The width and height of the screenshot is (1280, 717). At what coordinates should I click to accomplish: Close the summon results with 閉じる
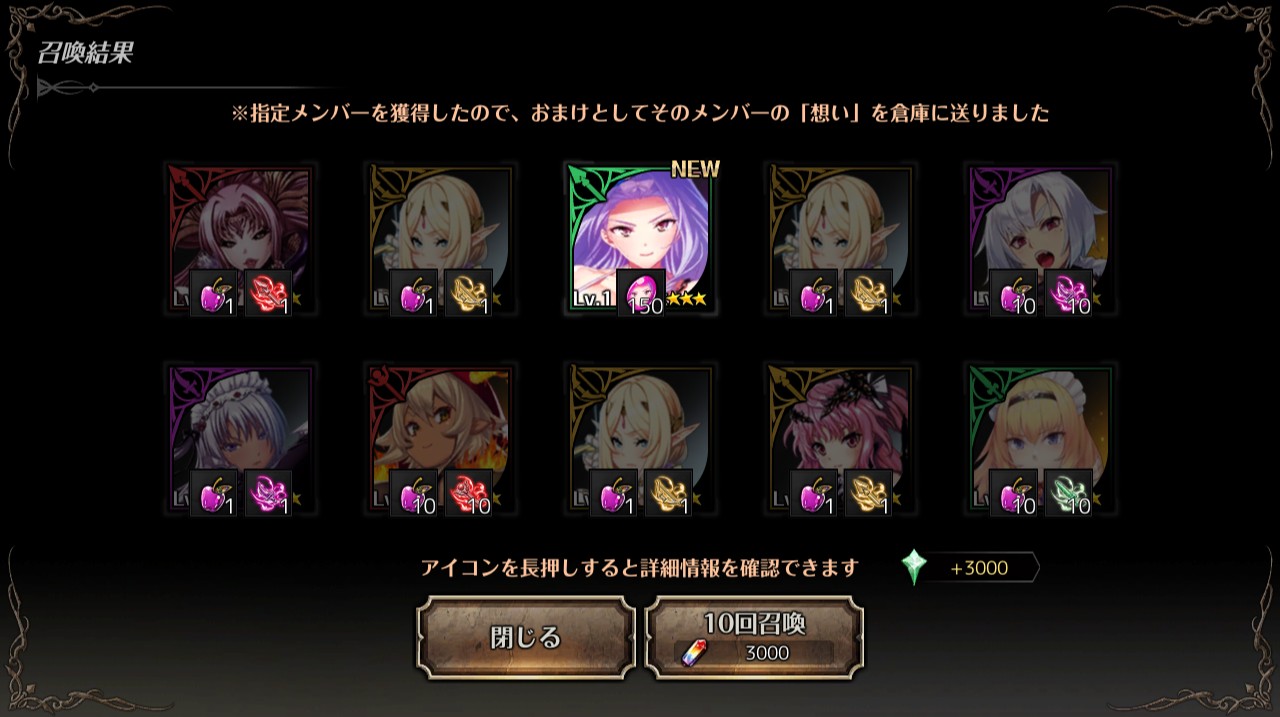click(526, 638)
